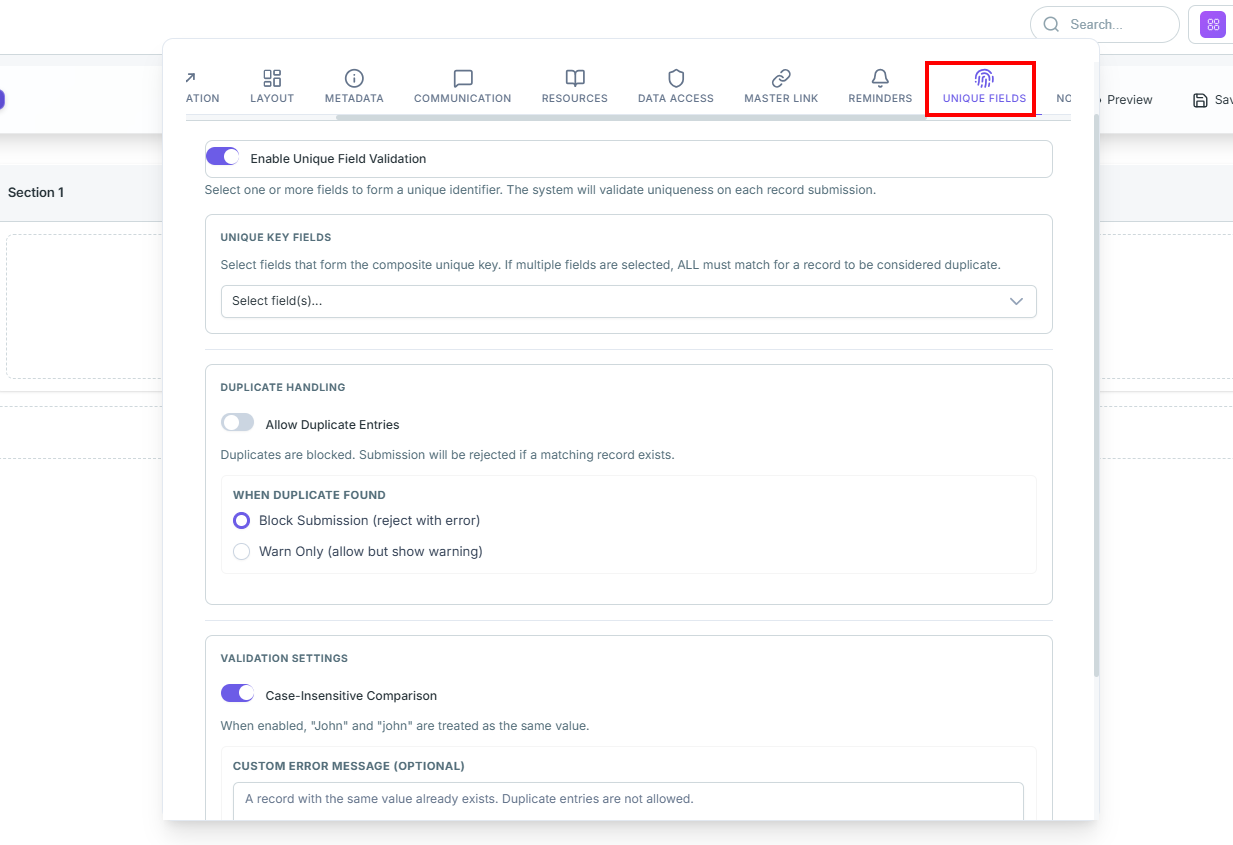Enable Allow Duplicate Entries toggle

click(237, 423)
